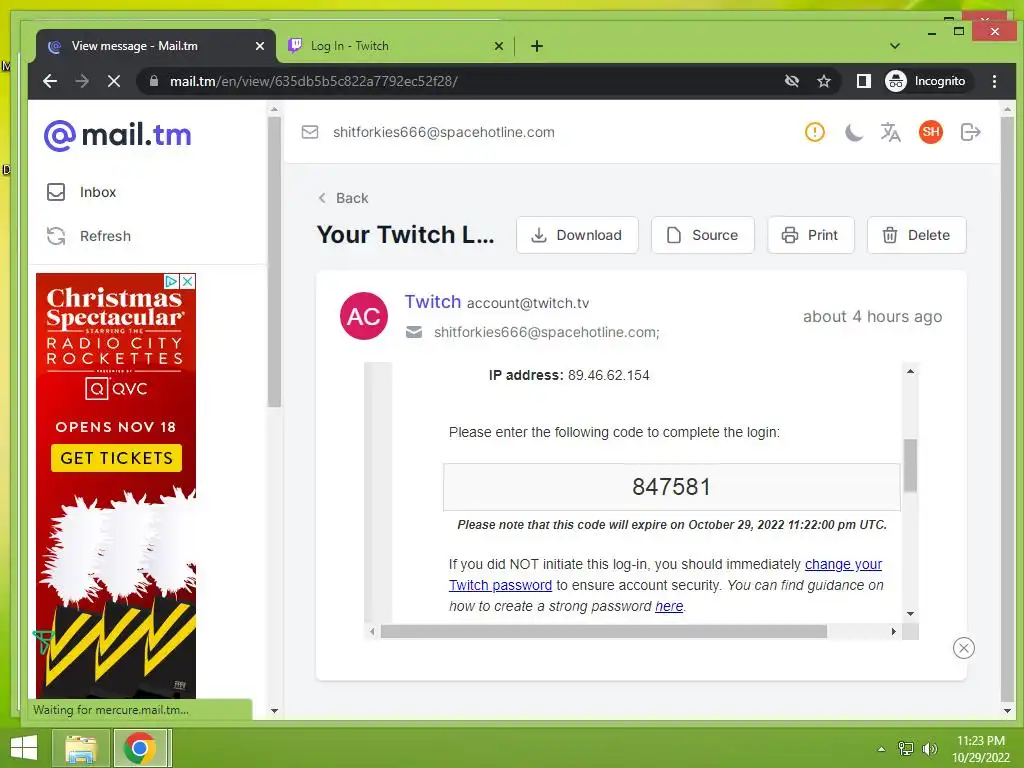Click the email body horizontal scrollbar thumb
The width and height of the screenshot is (1024, 768).
(x=603, y=632)
